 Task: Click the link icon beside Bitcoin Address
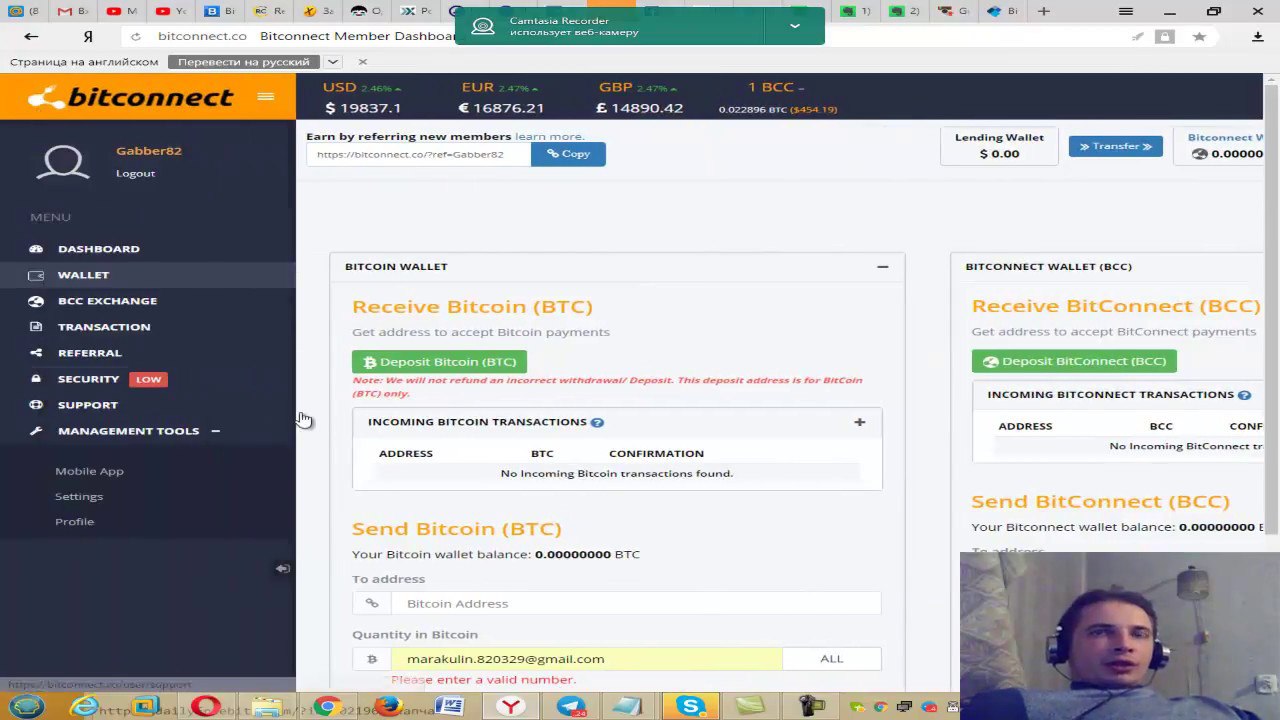pyautogui.click(x=372, y=603)
